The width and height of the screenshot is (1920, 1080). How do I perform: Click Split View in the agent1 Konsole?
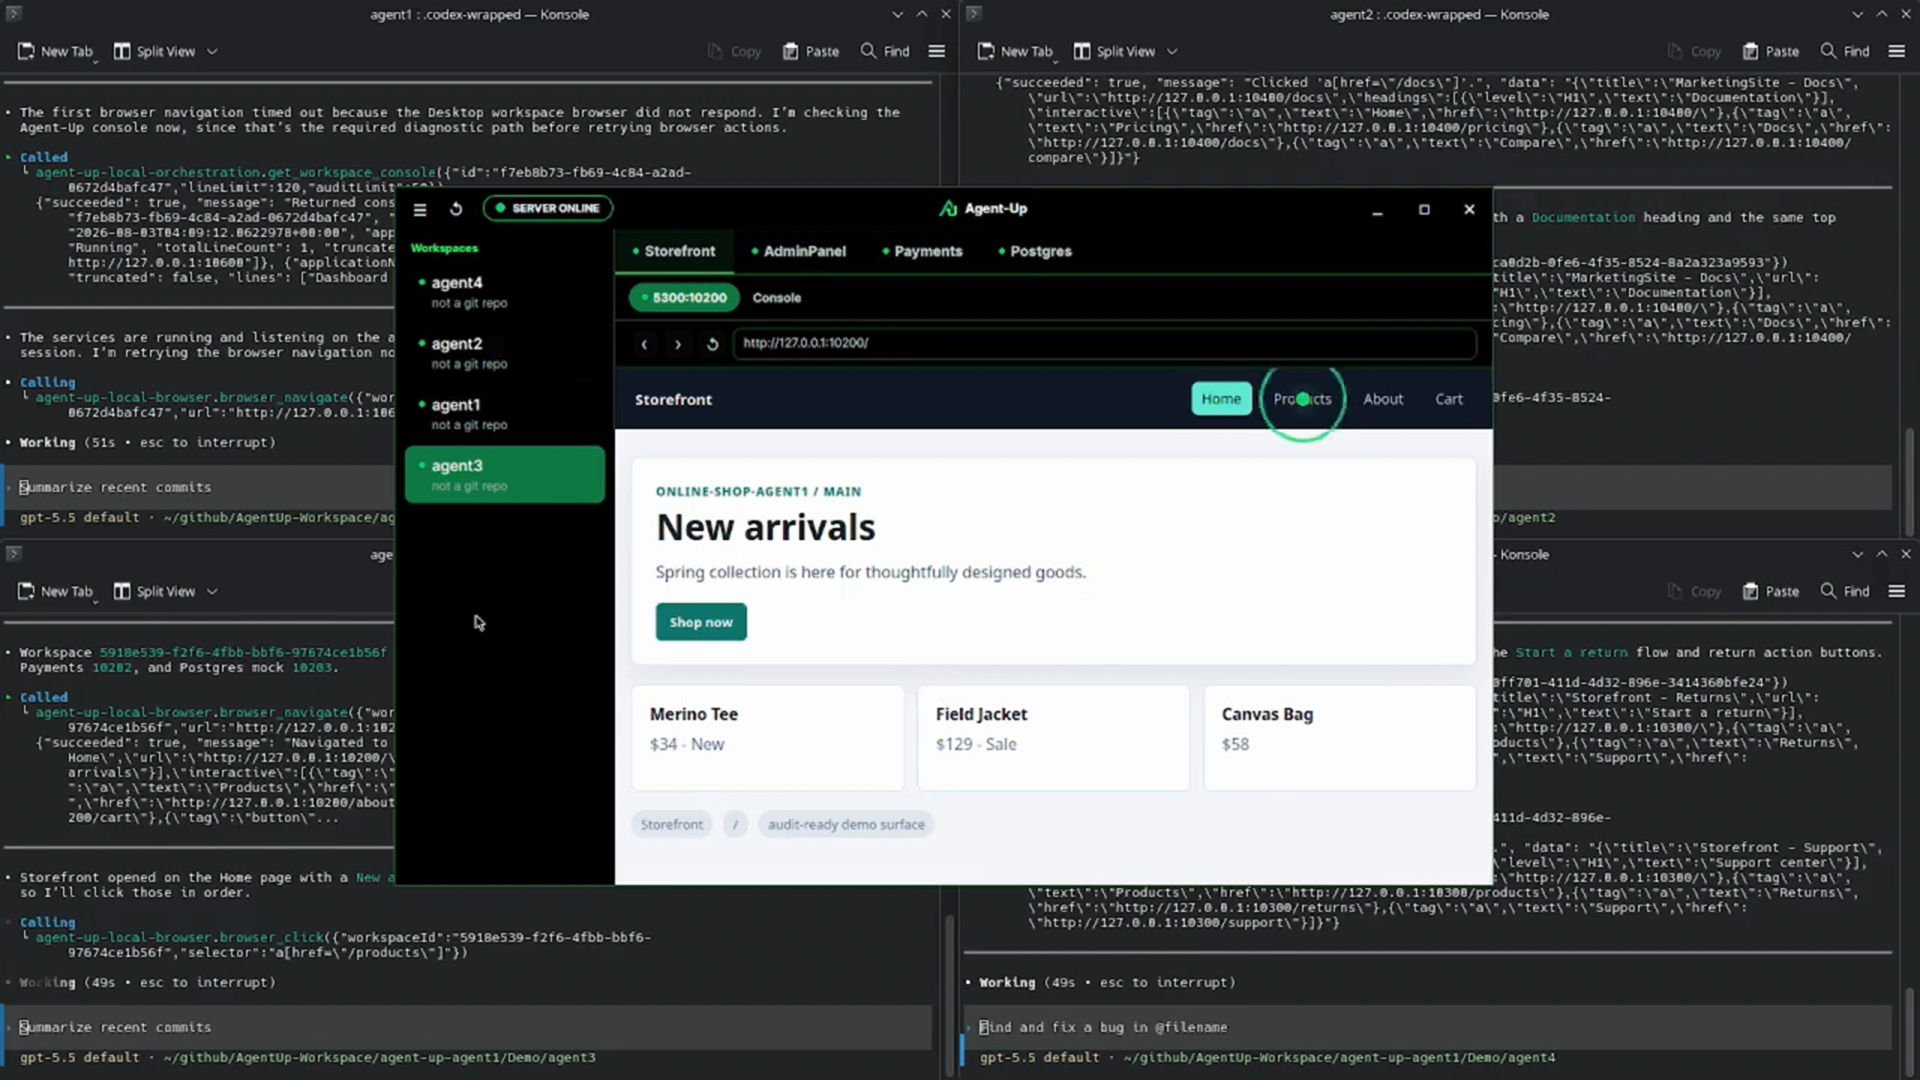click(x=155, y=51)
